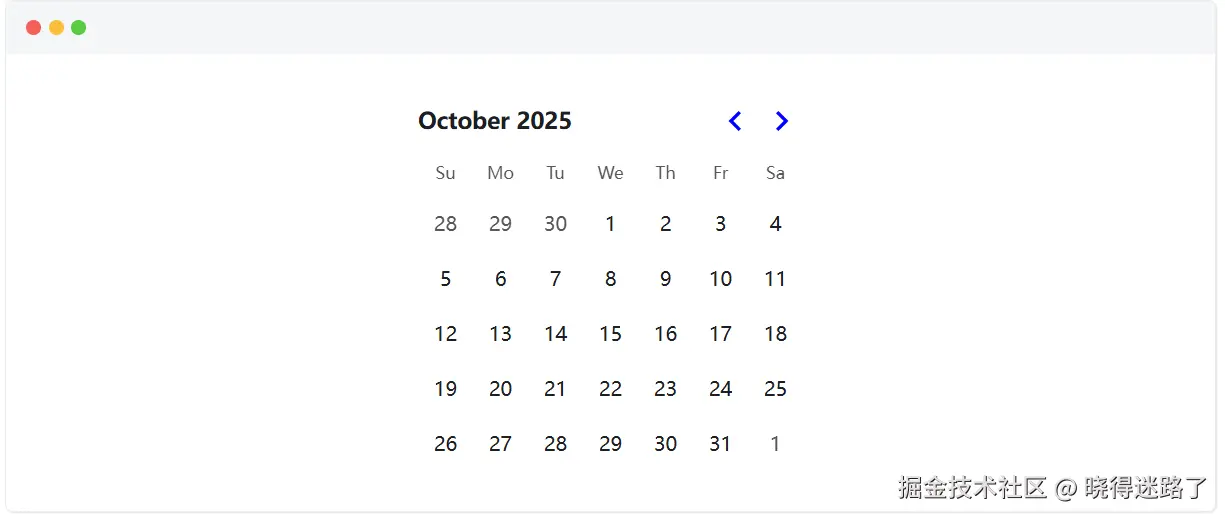Go to next month with right chevron

782,121
